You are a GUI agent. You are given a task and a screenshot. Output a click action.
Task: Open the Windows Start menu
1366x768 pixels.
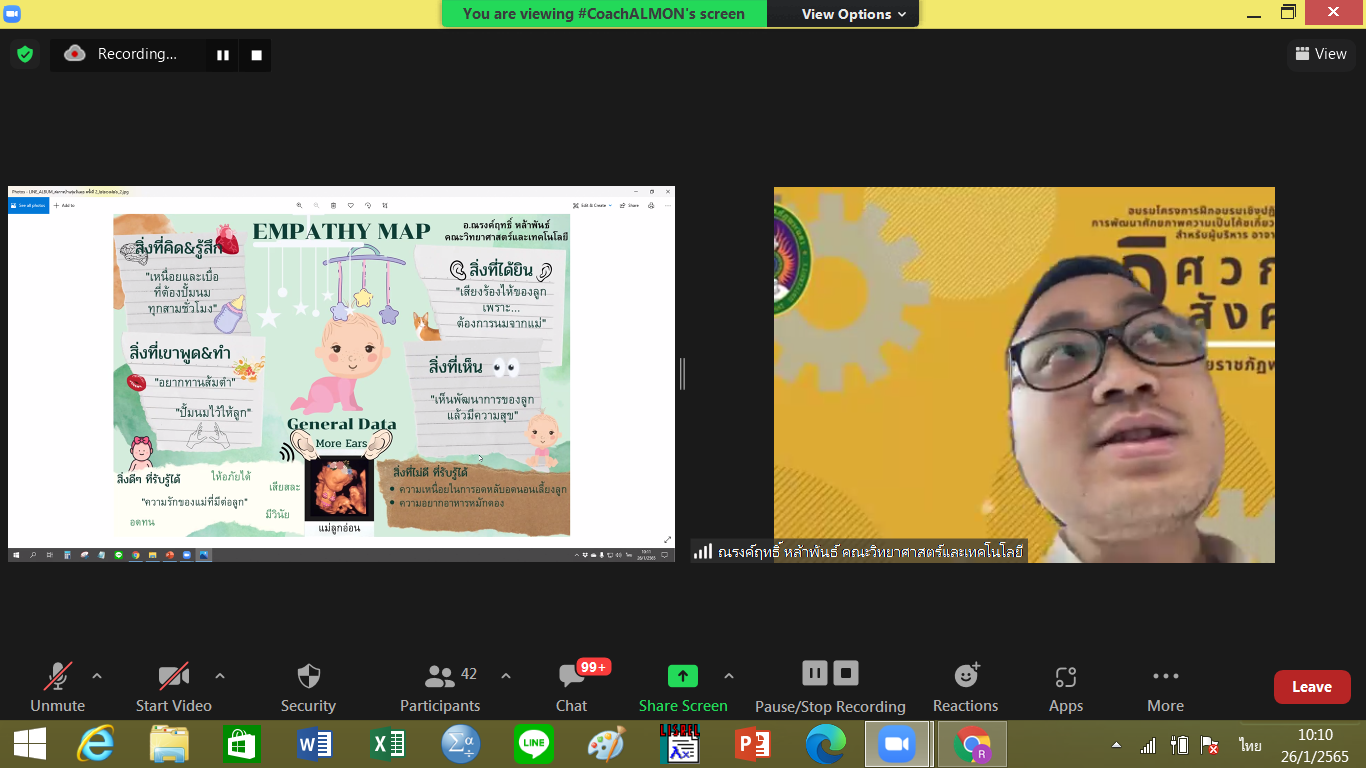click(29, 744)
